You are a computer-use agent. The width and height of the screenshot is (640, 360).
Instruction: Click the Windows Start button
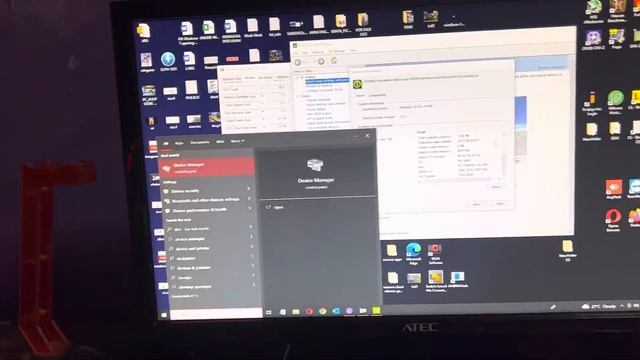pos(164,315)
